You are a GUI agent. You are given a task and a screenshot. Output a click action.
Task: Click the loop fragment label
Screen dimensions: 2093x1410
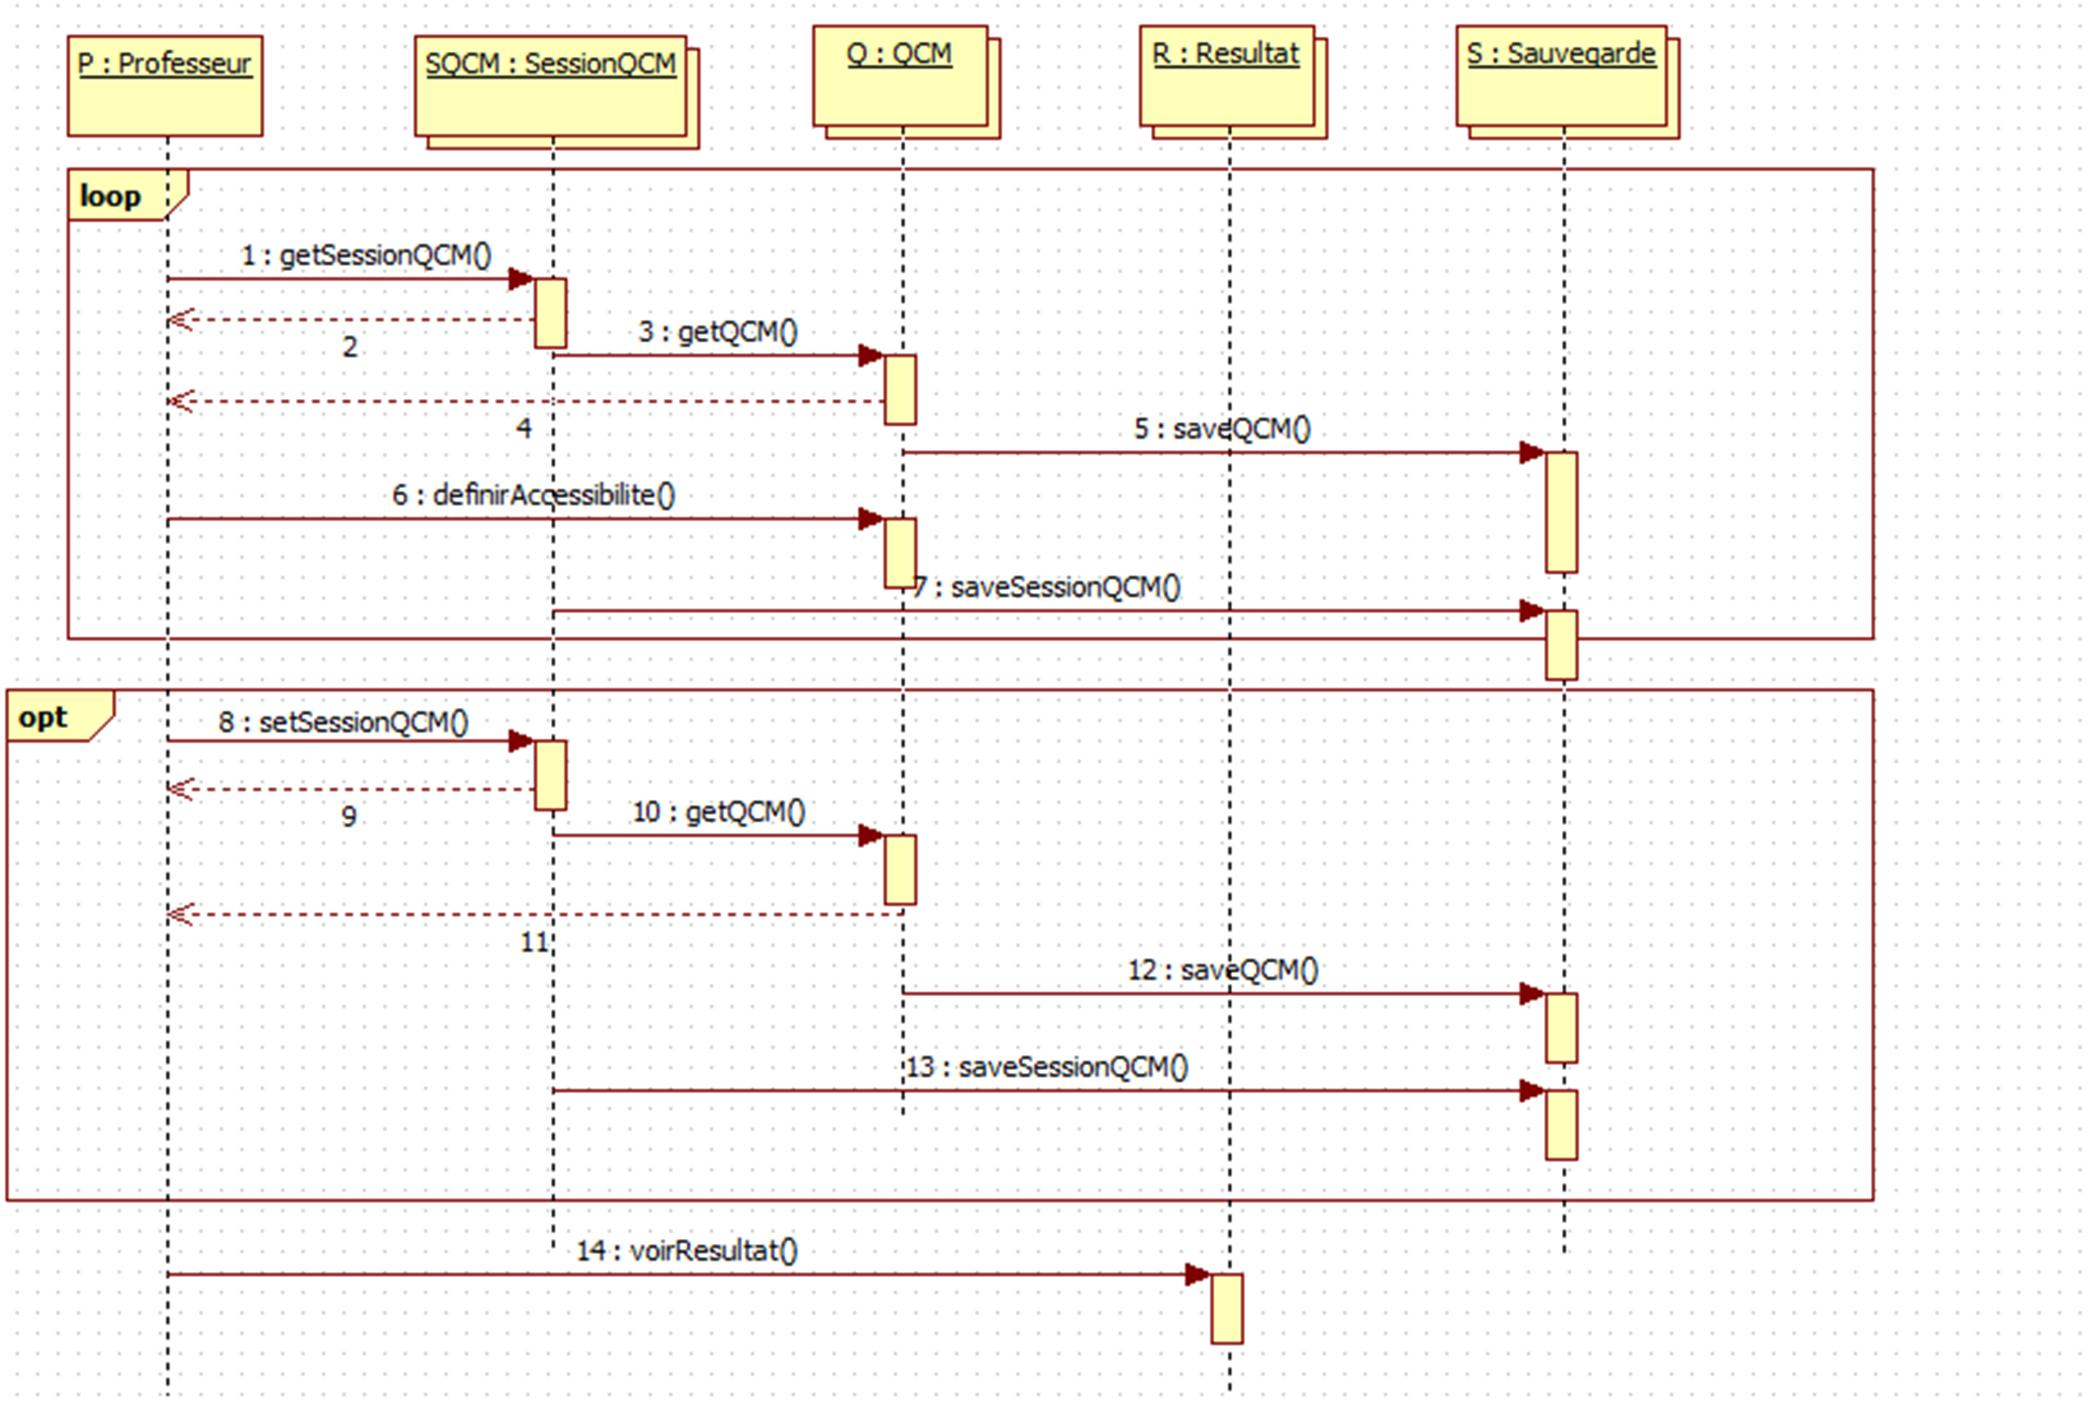[111, 196]
